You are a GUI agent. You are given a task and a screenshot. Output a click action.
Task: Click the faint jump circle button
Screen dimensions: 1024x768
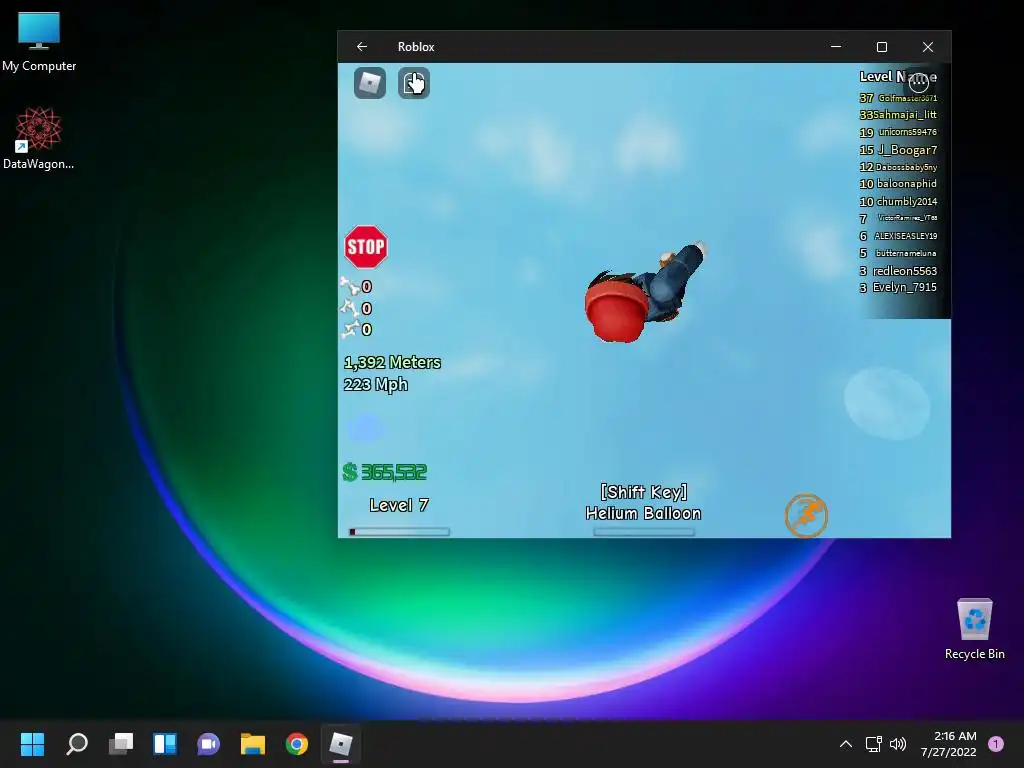(887, 404)
